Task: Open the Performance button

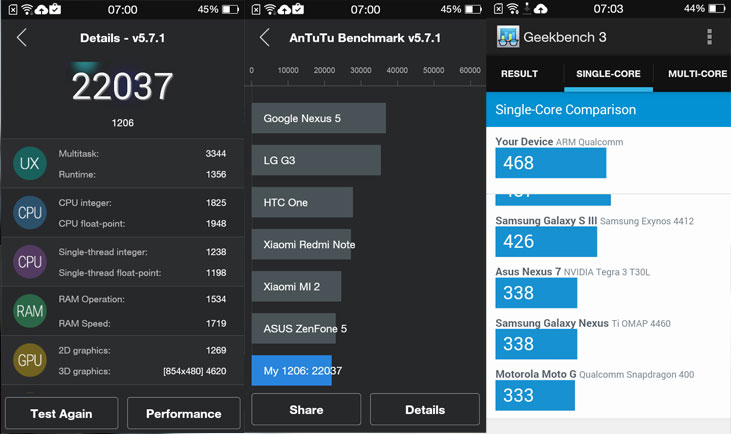Action: tap(184, 413)
